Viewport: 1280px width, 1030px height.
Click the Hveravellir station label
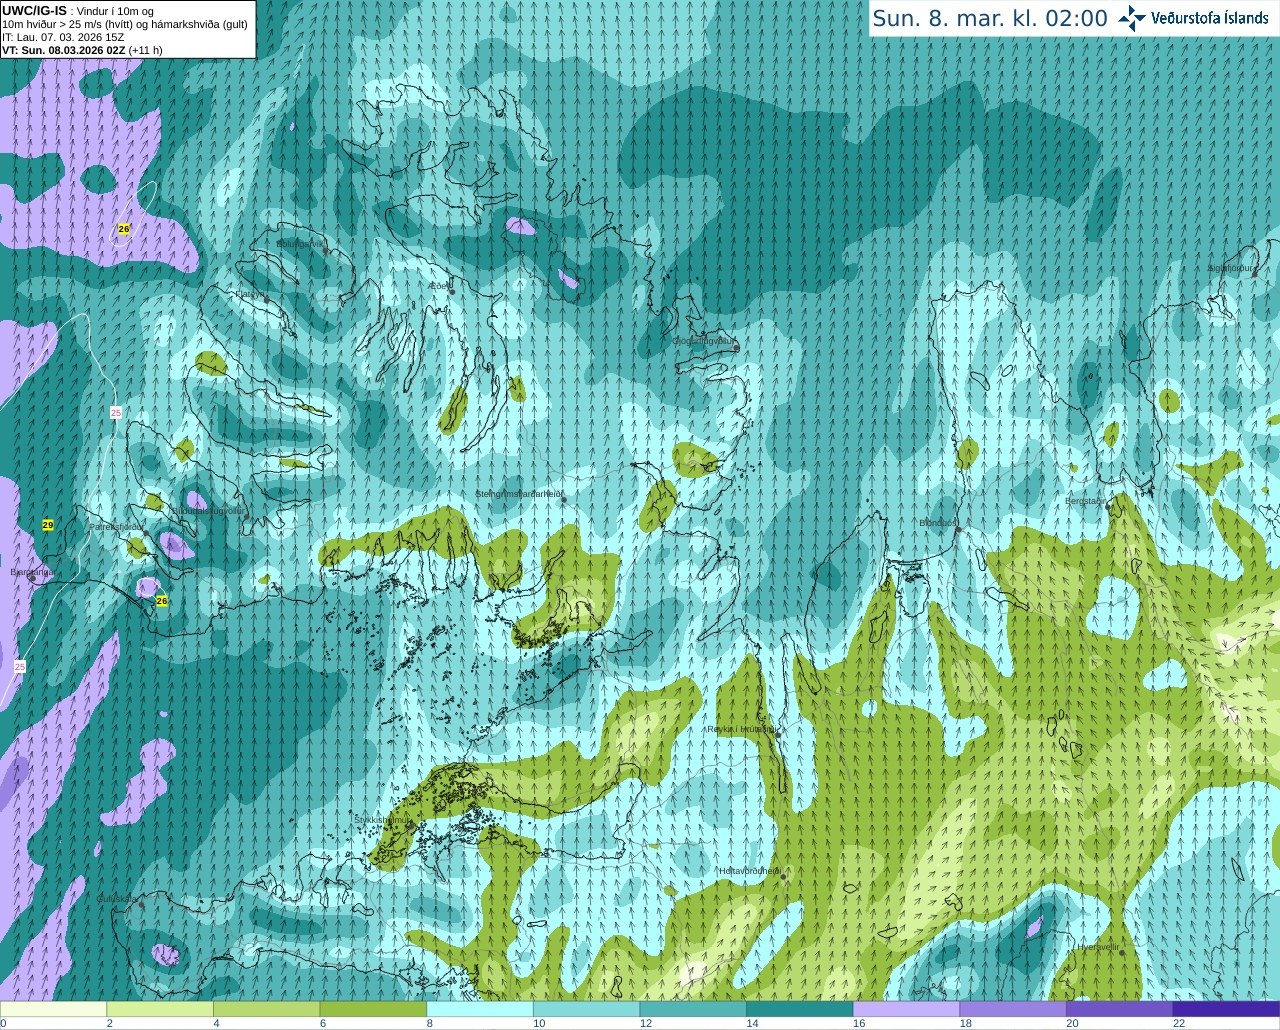tap(1098, 947)
